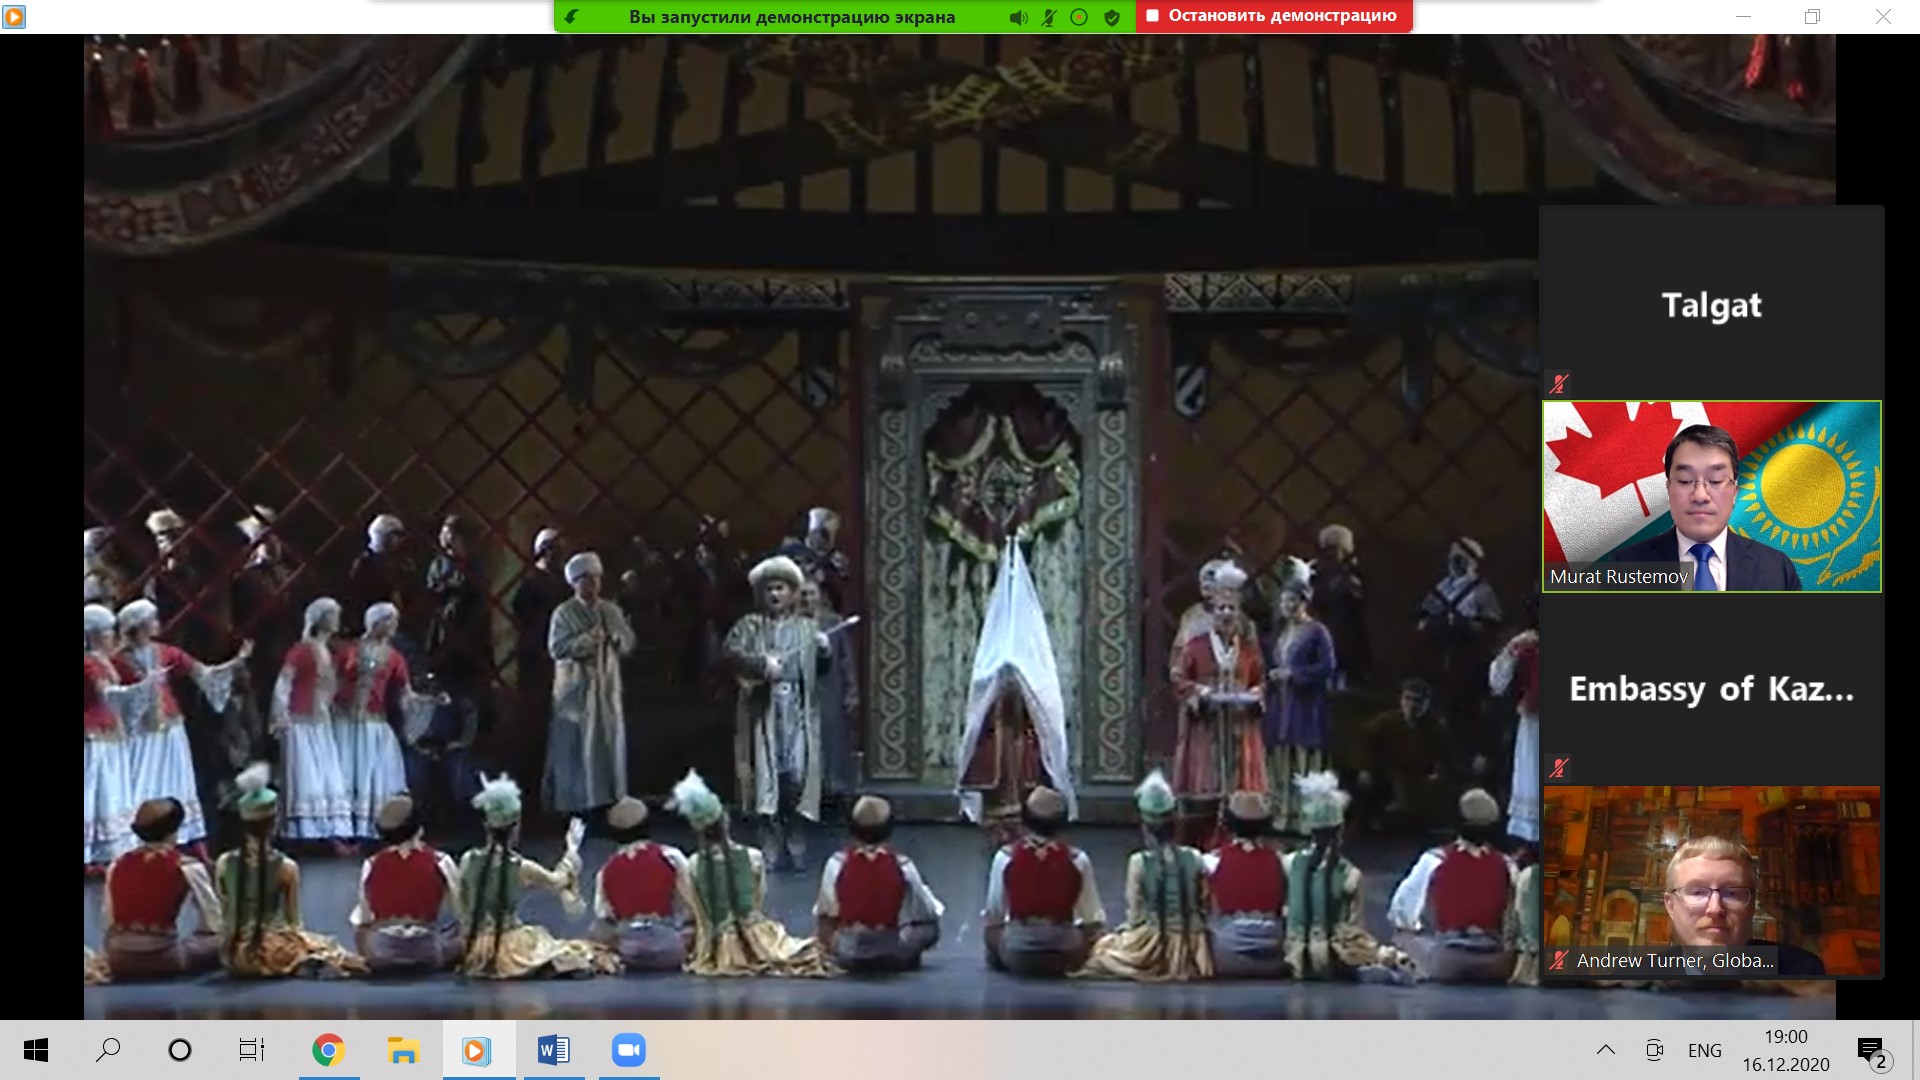Open the Windows Start menu
The width and height of the screenshot is (1920, 1080).
(36, 1050)
